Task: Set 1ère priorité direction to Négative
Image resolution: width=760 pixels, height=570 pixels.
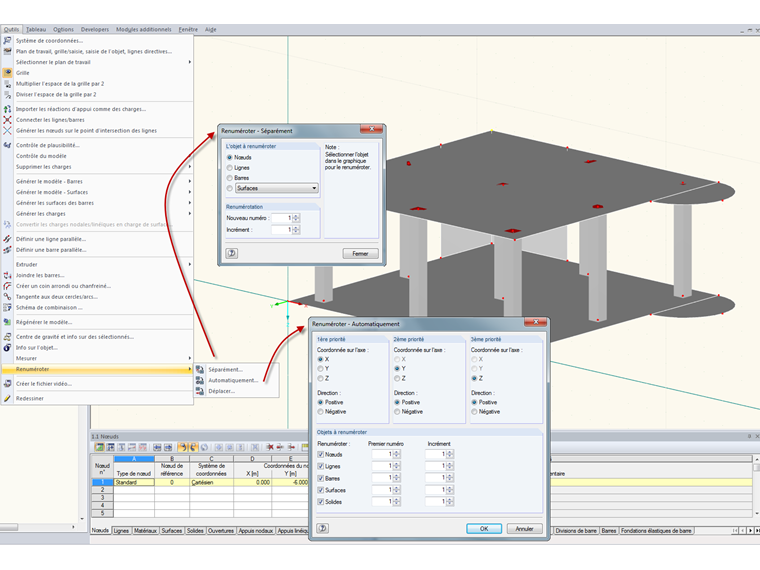Action: [320, 412]
